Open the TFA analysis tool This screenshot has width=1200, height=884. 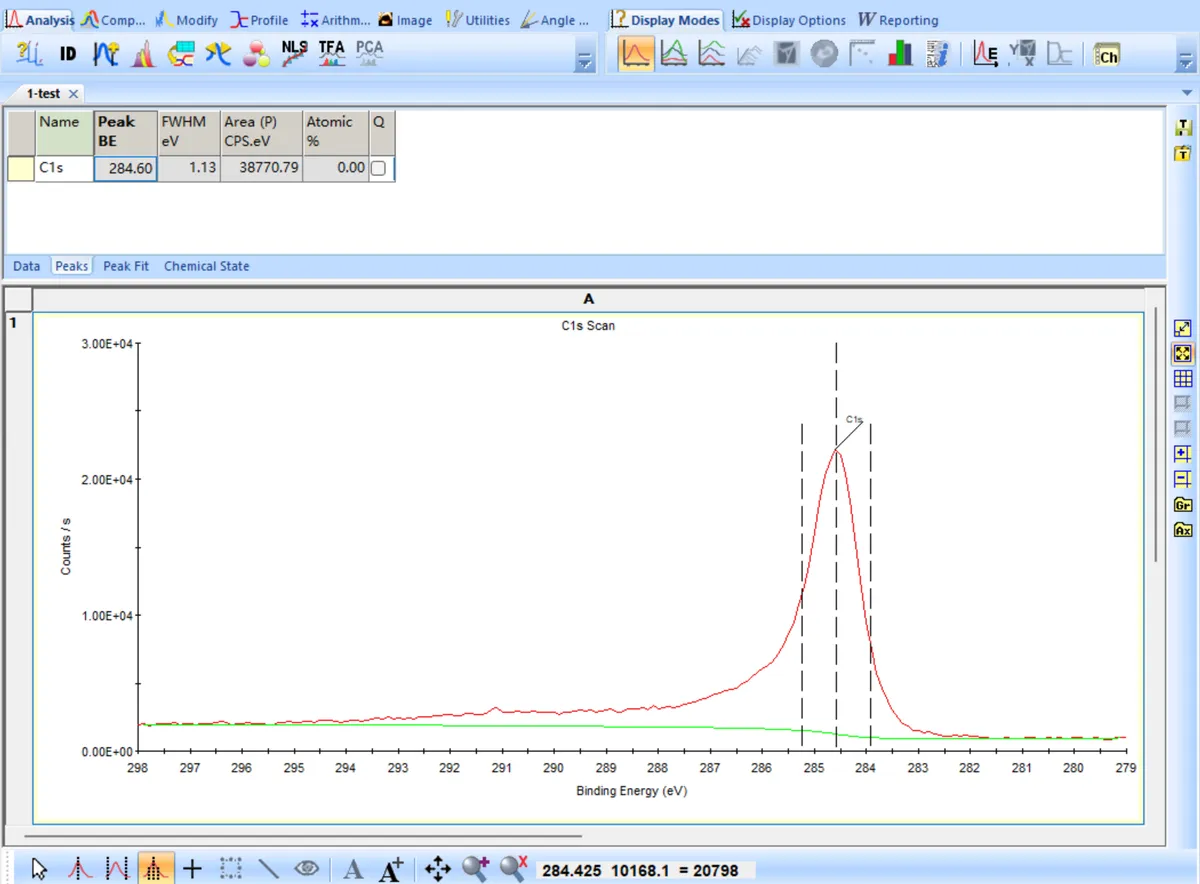tap(332, 53)
